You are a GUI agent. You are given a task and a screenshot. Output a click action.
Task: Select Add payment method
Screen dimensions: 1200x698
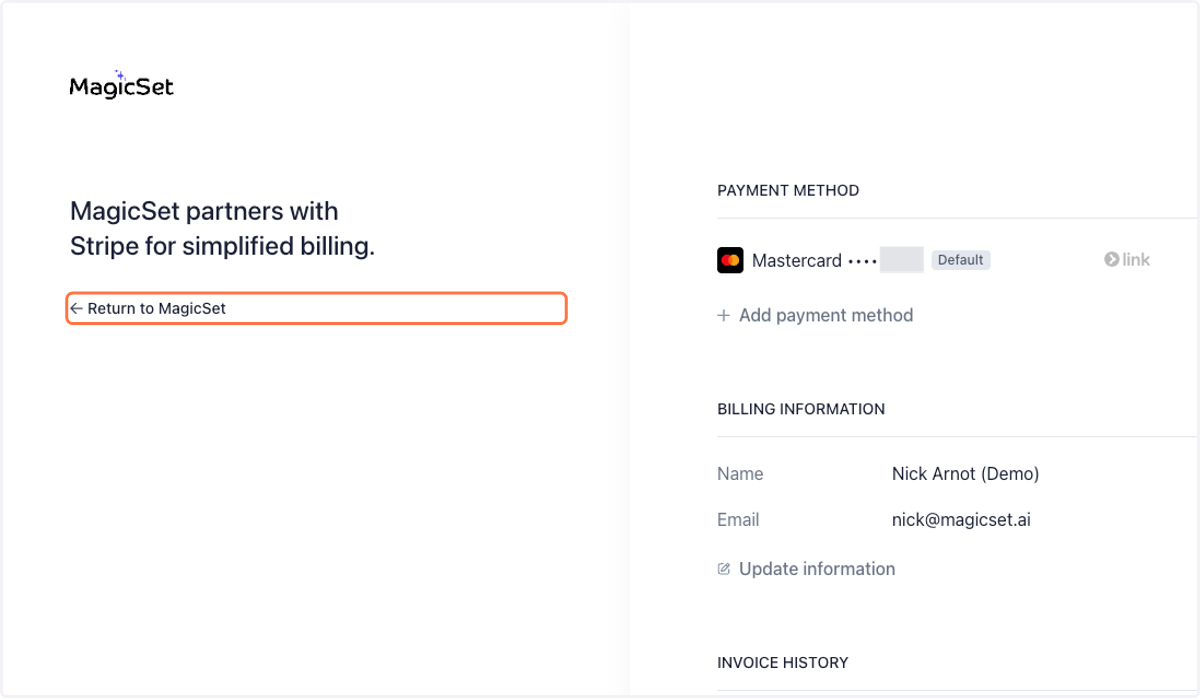(x=815, y=315)
